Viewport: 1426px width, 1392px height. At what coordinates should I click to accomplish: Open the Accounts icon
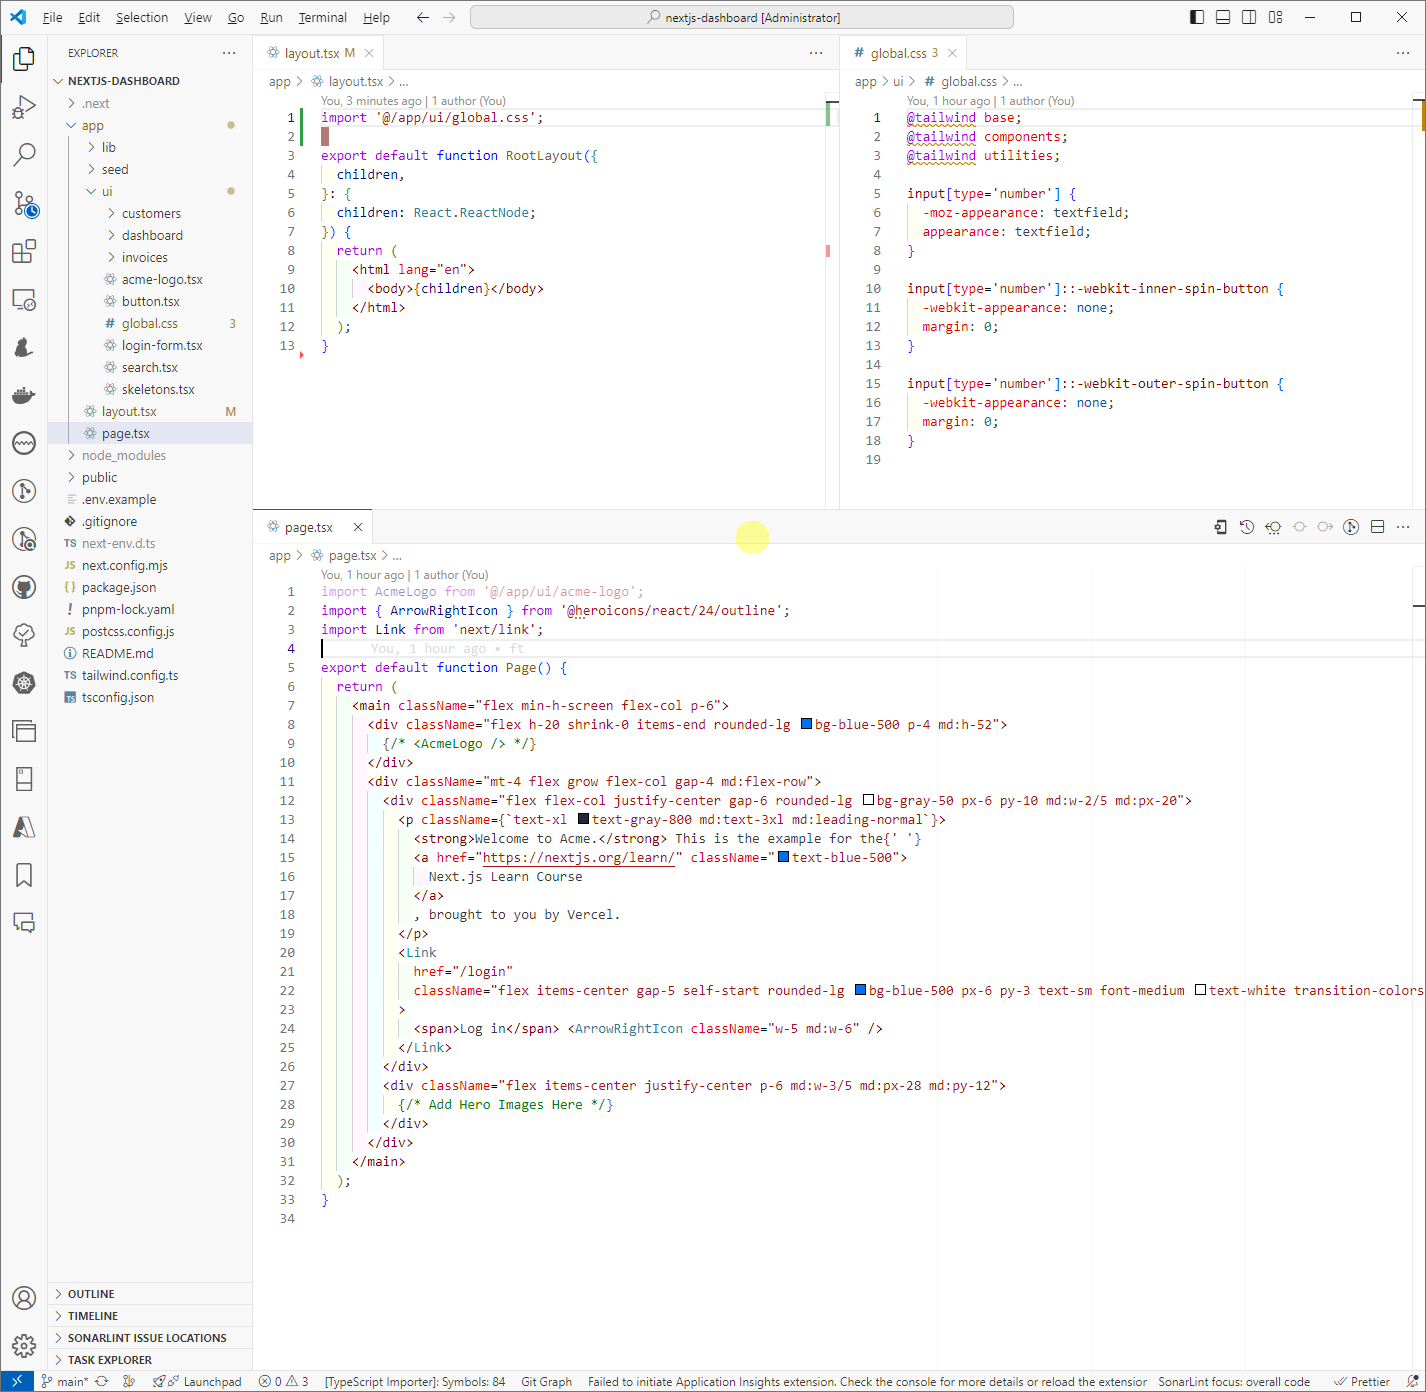24,1298
